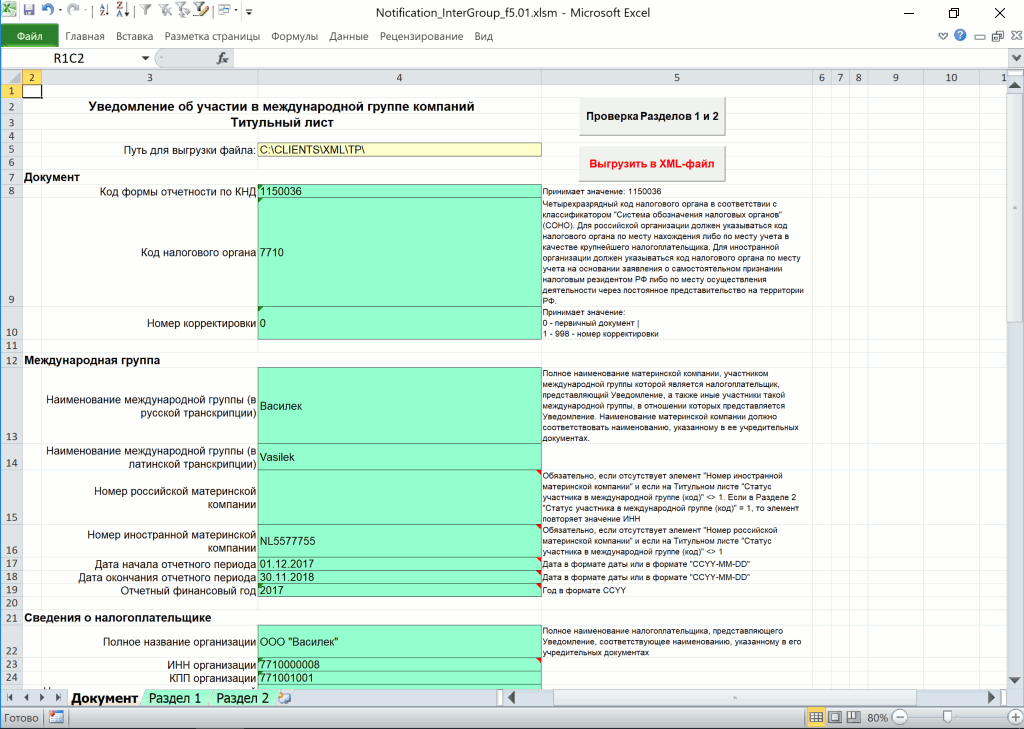Select the end date cell 30.11.2018
Screen dimensions: 1024x729
point(400,577)
